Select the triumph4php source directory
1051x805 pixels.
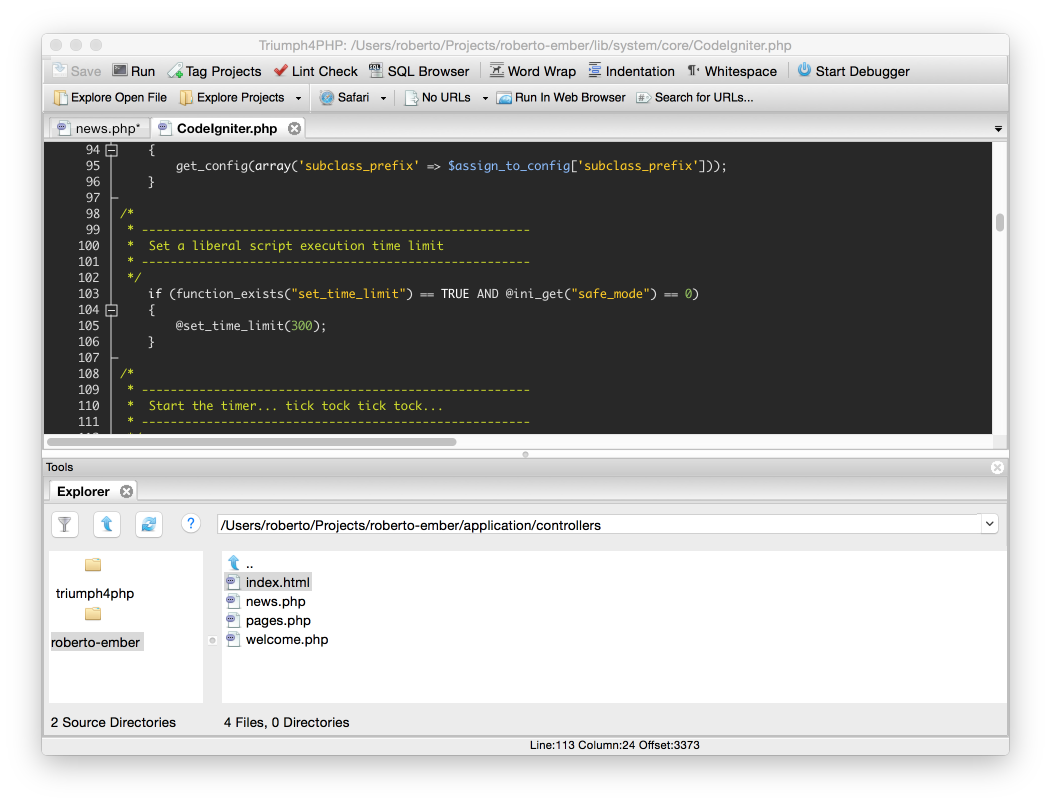click(95, 593)
